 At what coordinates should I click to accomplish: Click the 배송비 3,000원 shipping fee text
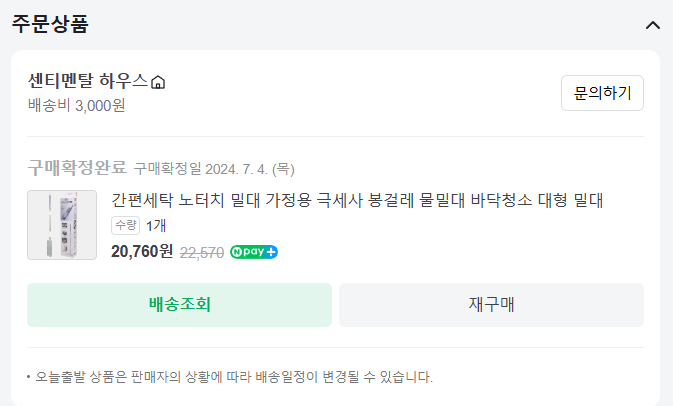[77, 105]
